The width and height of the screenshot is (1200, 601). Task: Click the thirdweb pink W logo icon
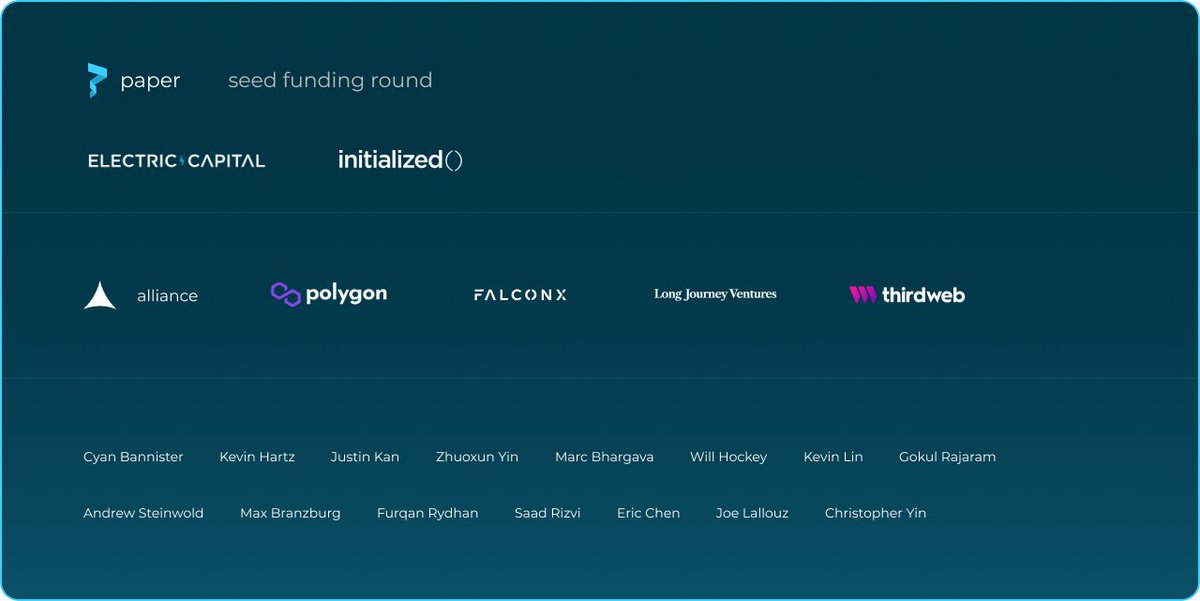point(863,295)
